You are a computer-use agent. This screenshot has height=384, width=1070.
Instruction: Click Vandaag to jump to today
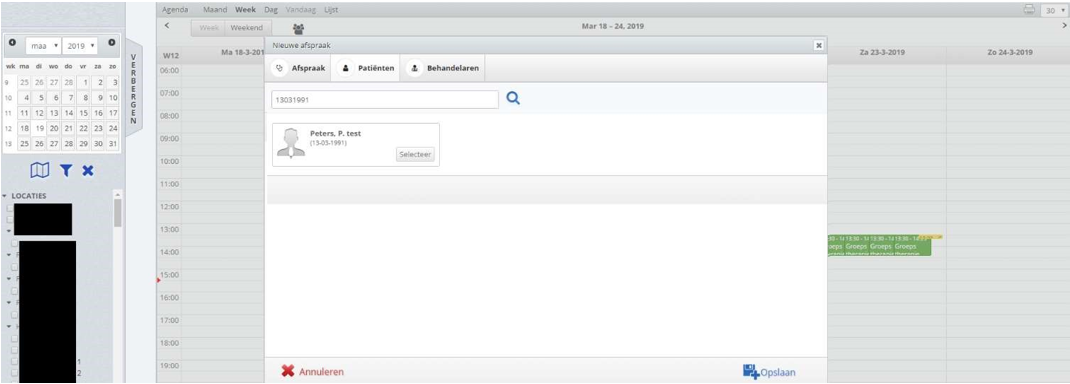(300, 10)
